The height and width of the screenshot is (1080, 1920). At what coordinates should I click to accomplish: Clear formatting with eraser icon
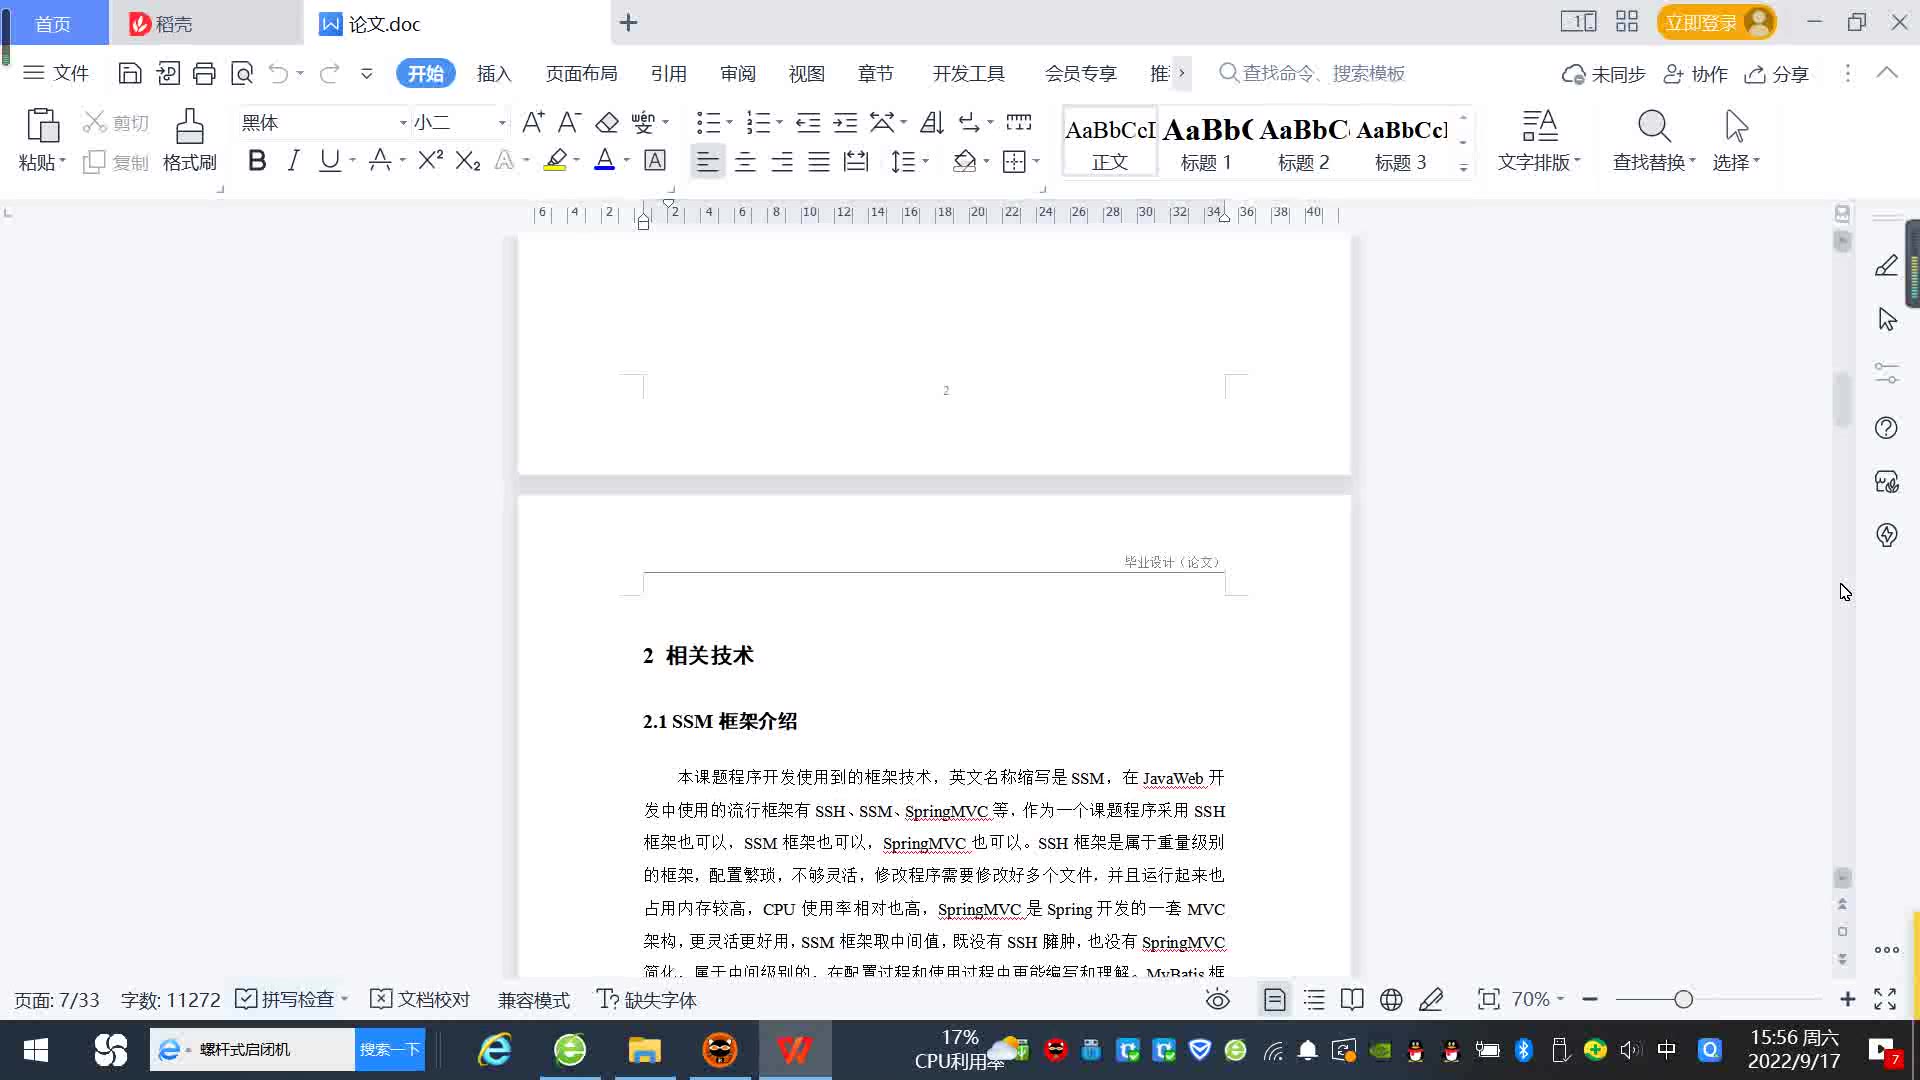pyautogui.click(x=607, y=122)
